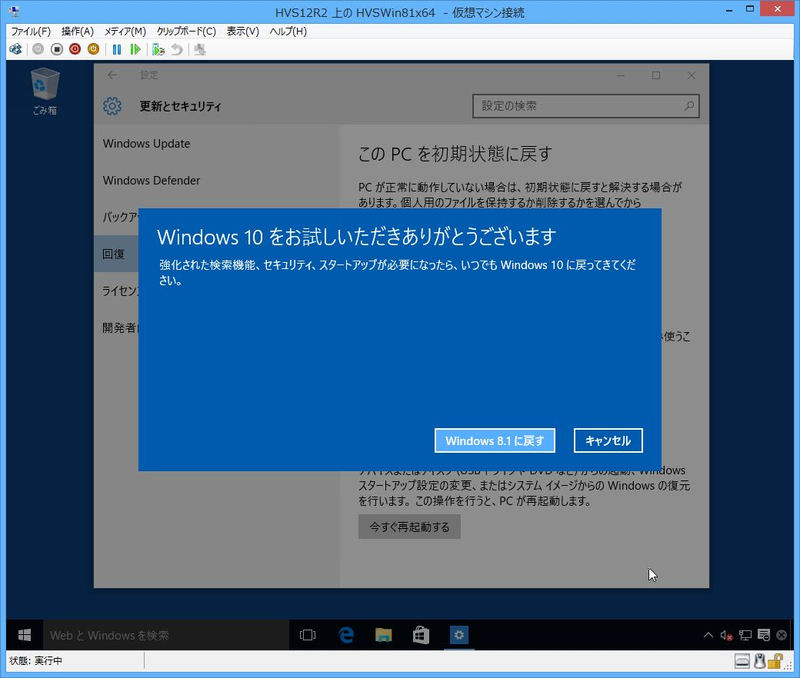Click the 状態: 実行中 status text
800x678 pixels.
click(36, 661)
